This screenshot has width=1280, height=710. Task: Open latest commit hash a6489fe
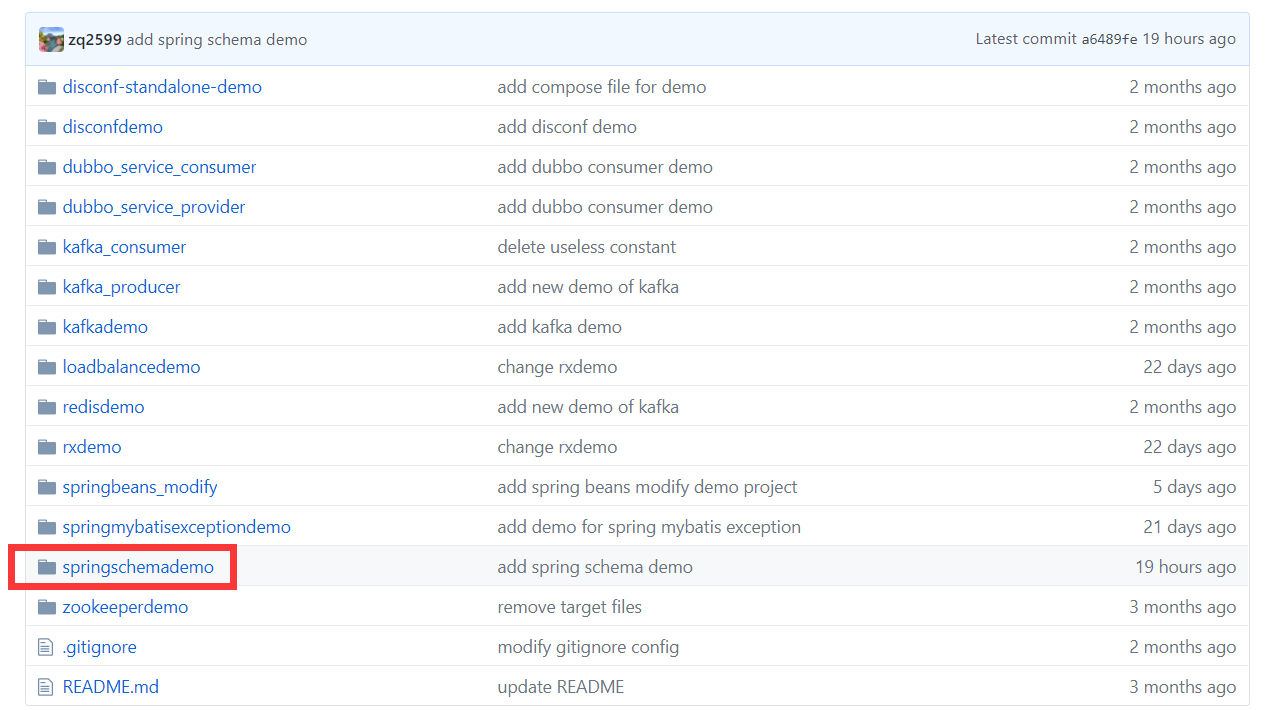[1109, 40]
